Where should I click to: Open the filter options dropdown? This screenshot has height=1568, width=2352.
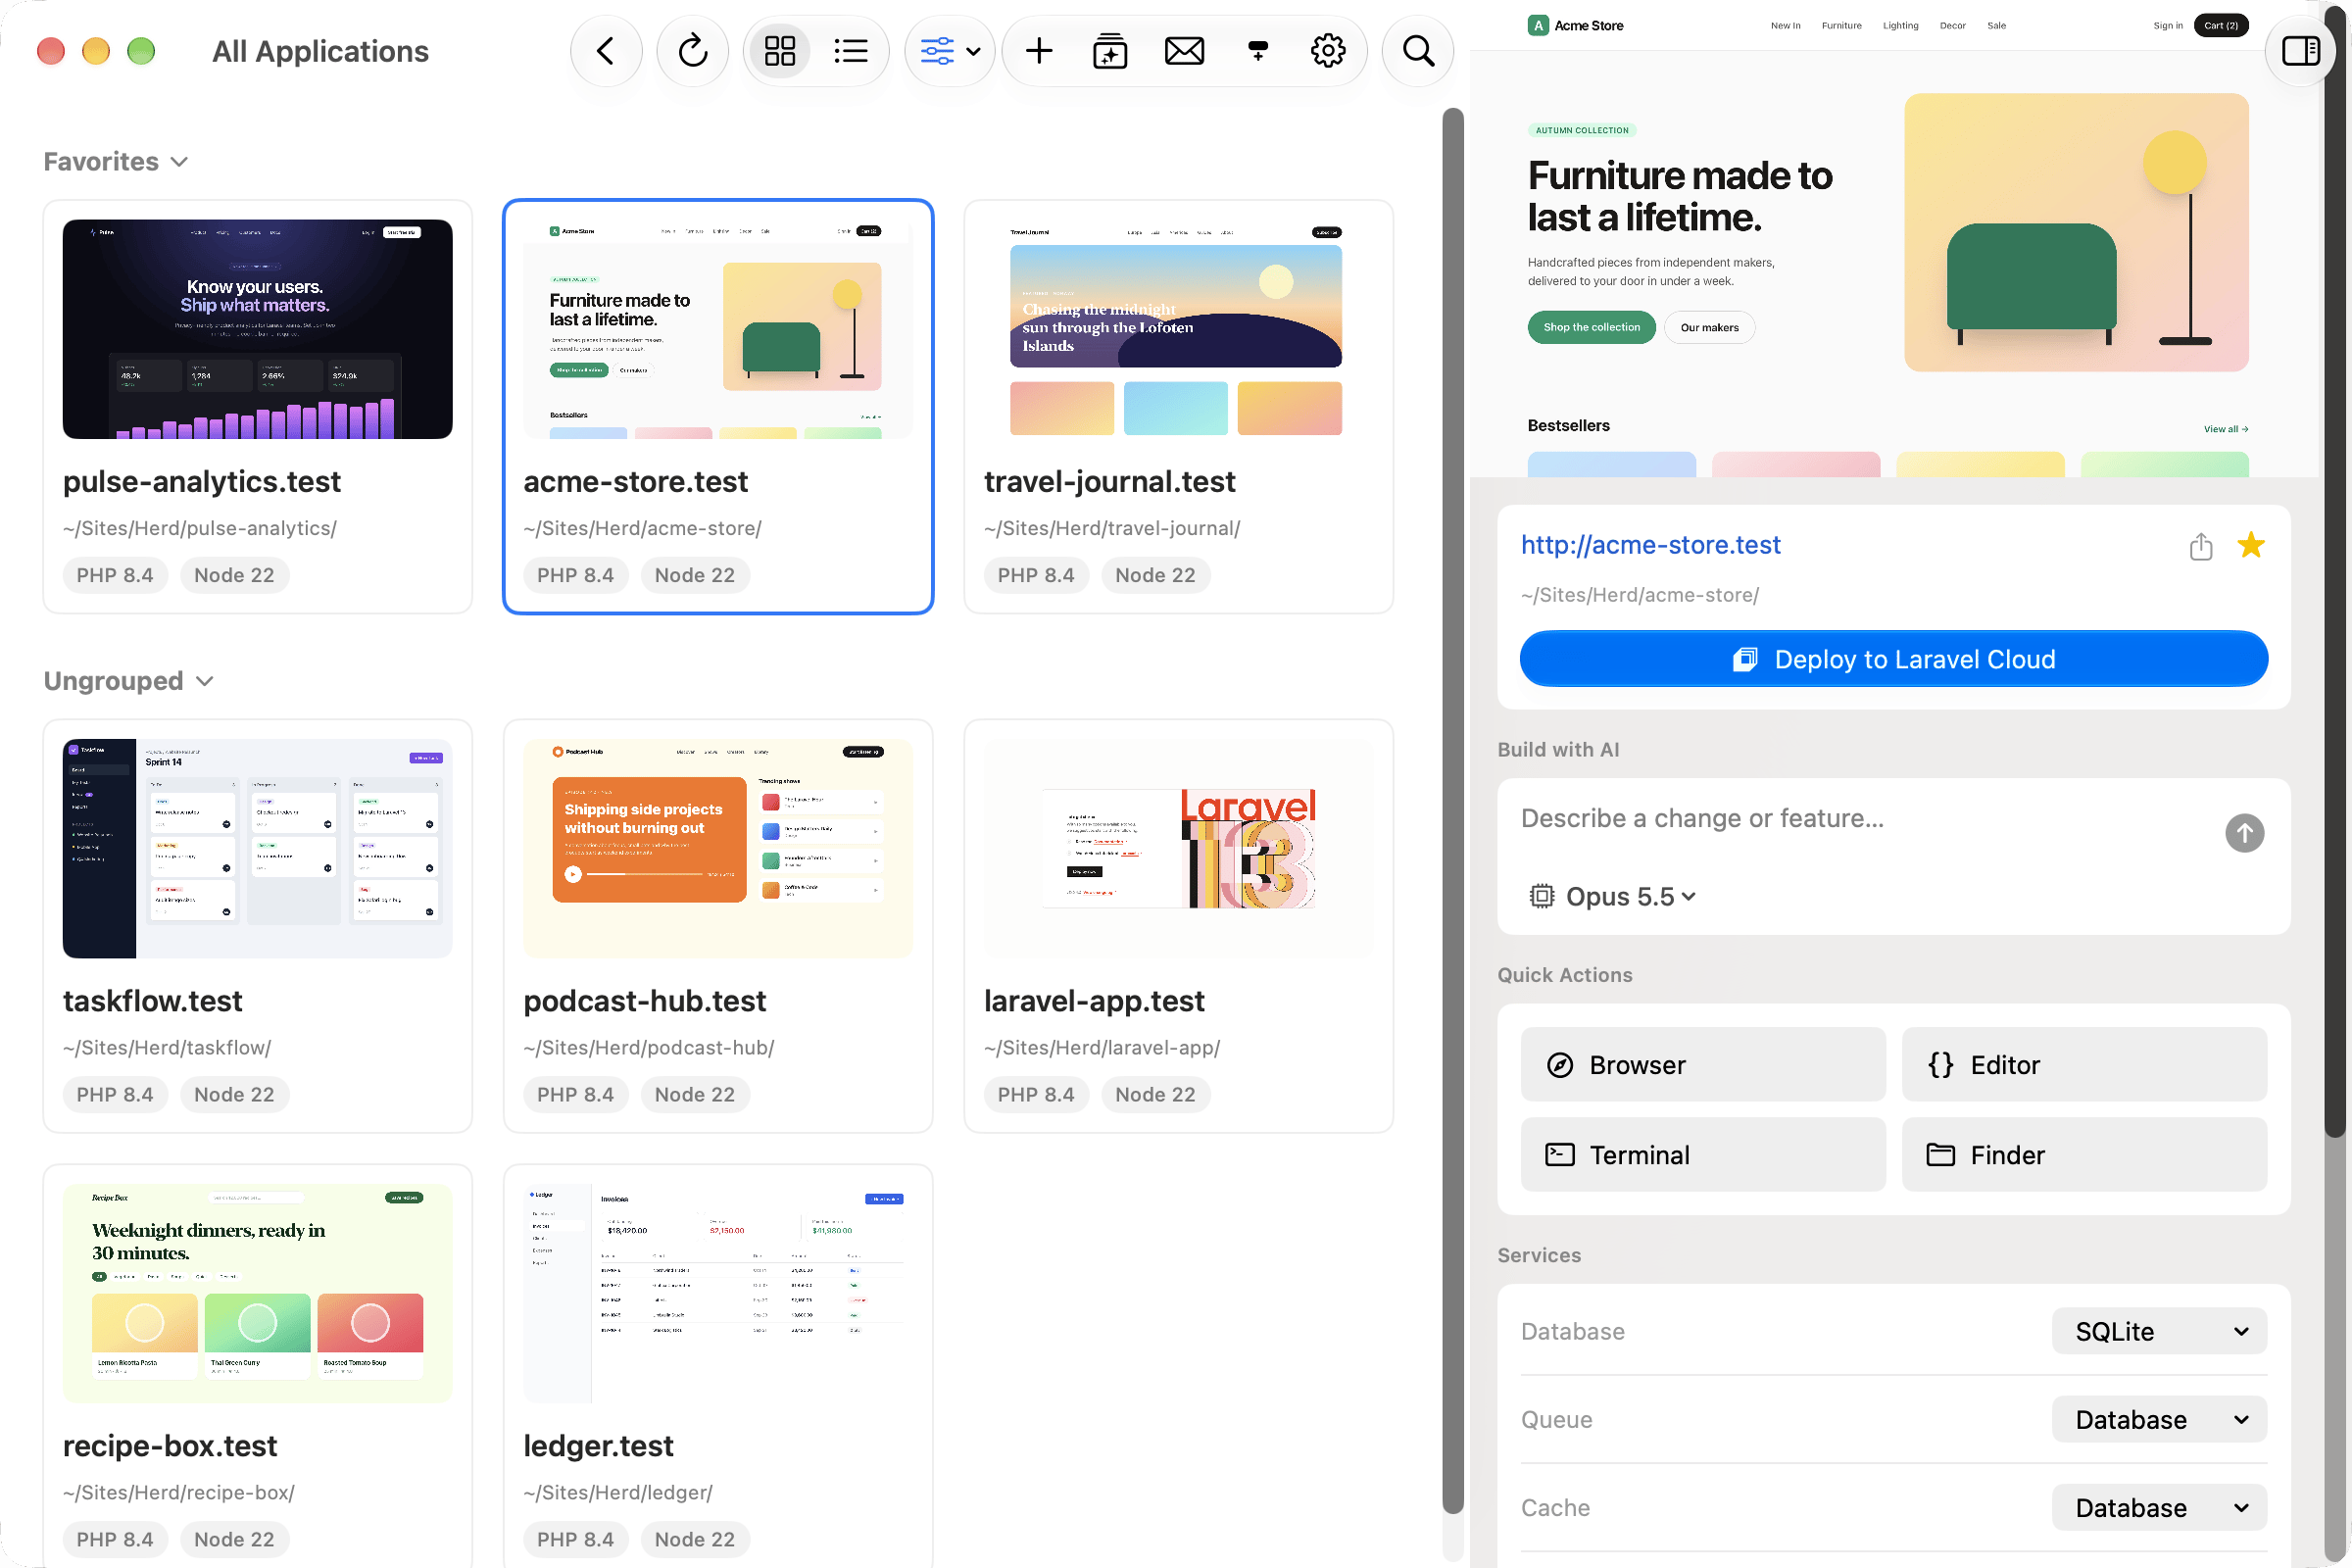tap(949, 51)
